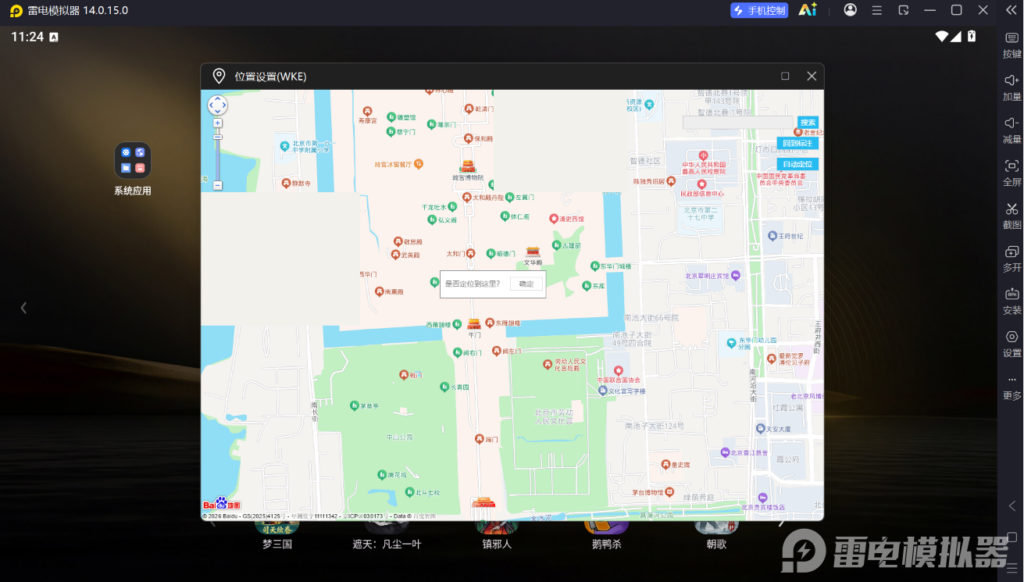
Task: Click the blue 搜索 search button
Action: (808, 122)
